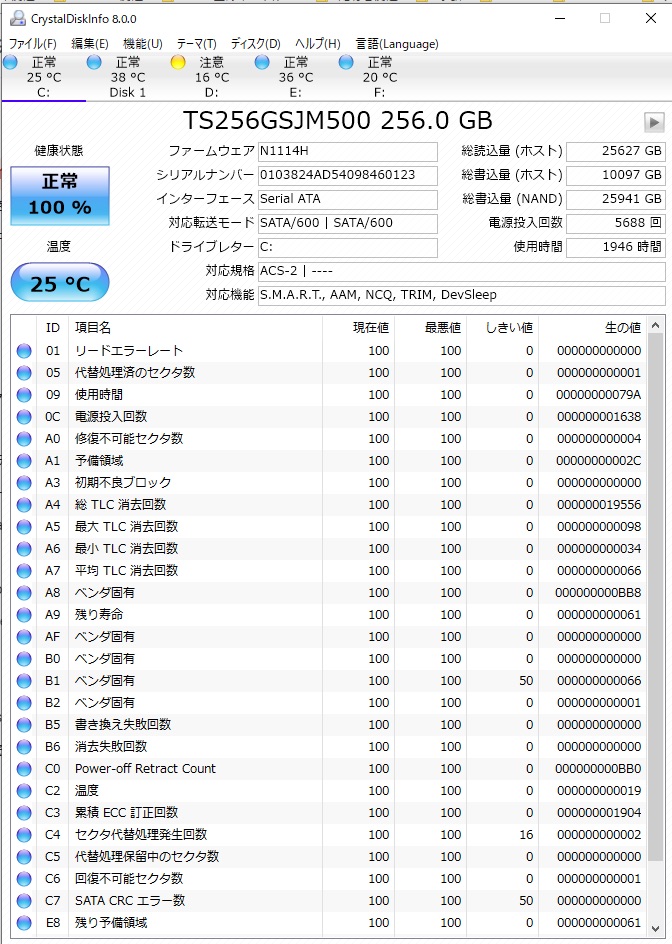Click the scrollbar down arrow in SMART list

(x=656, y=928)
